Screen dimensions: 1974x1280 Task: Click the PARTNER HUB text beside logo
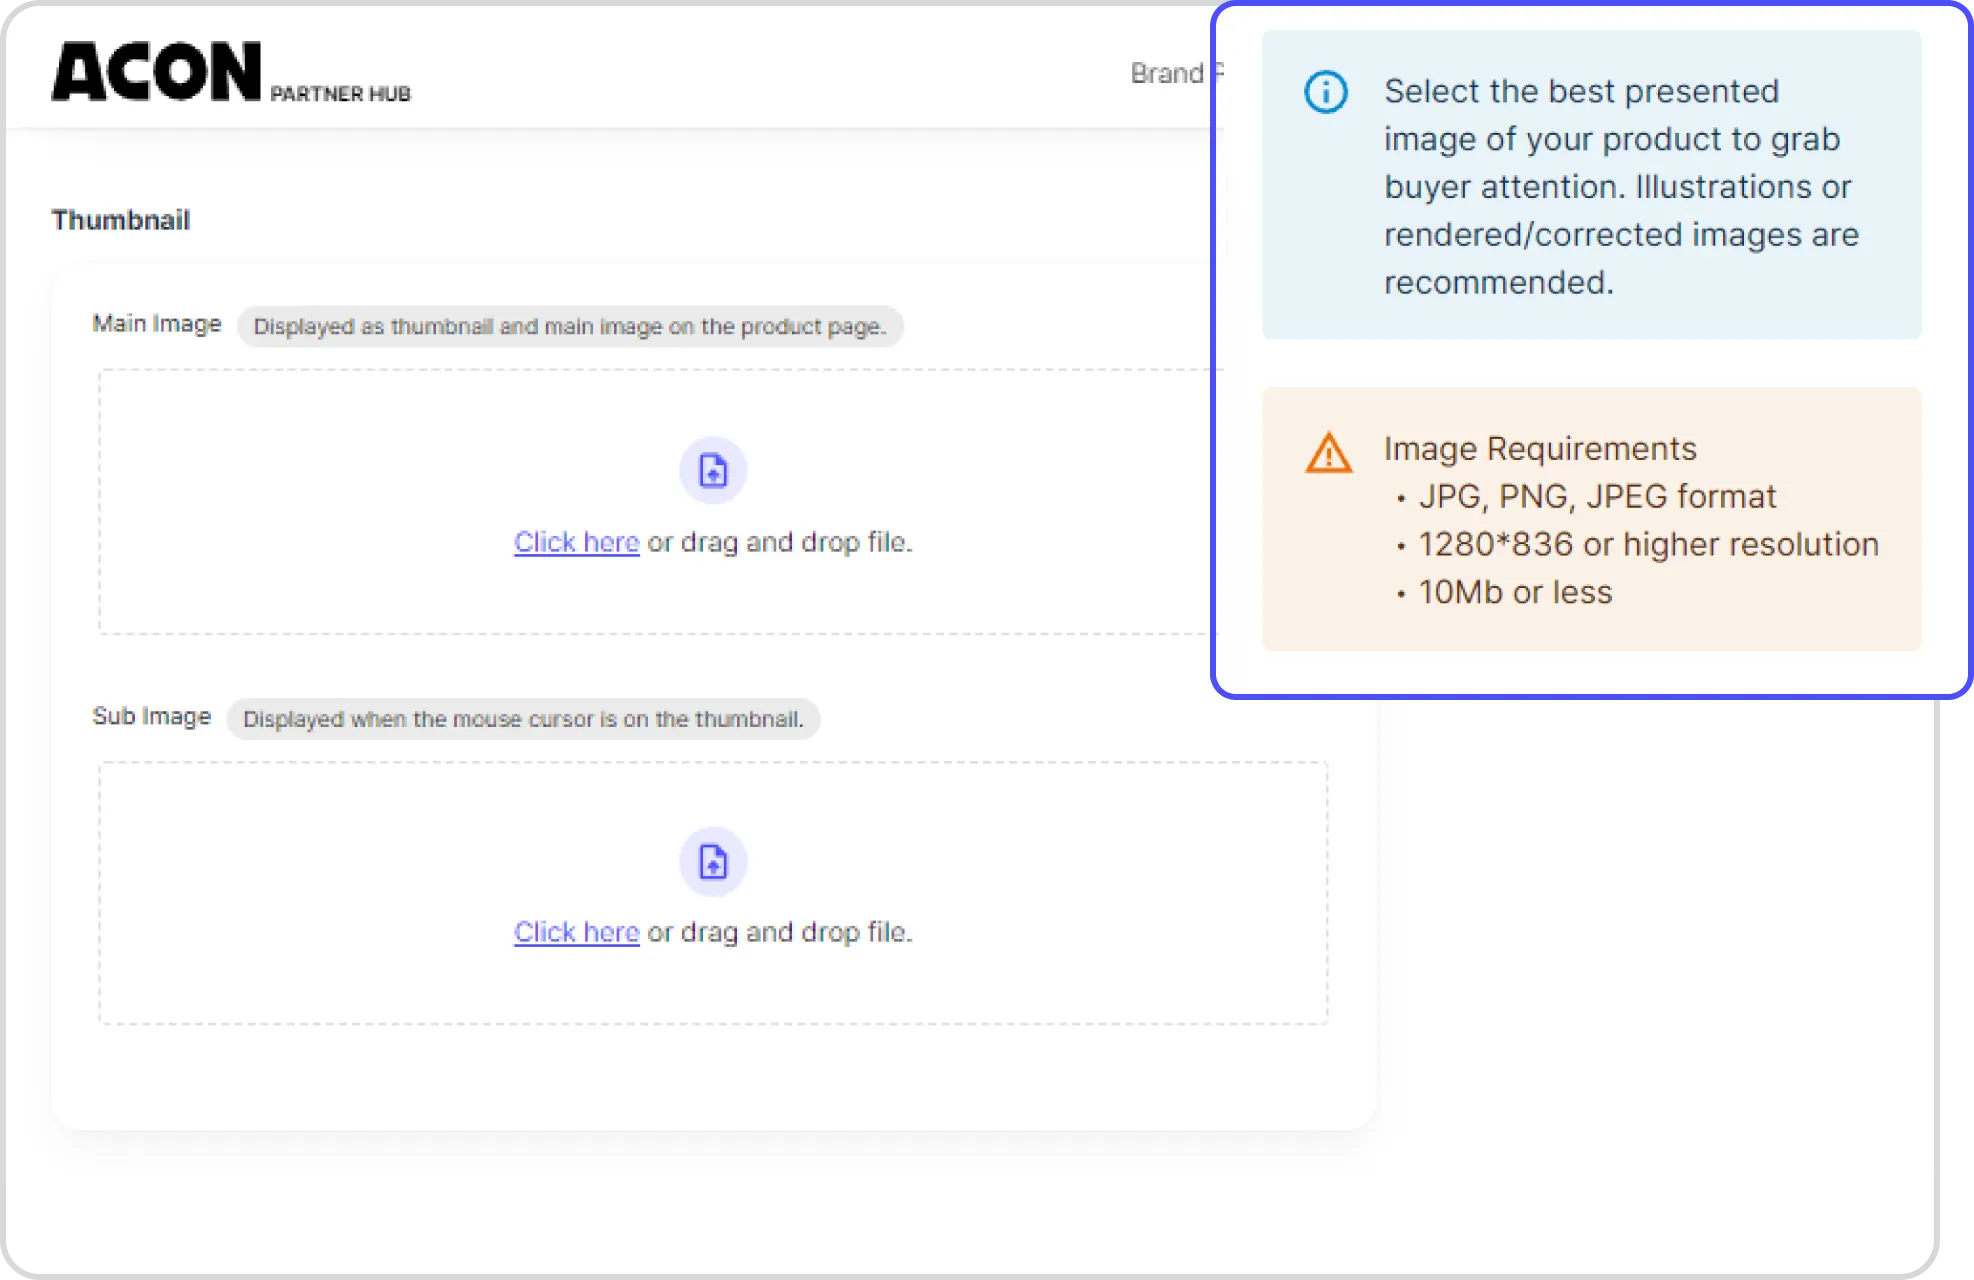click(340, 94)
